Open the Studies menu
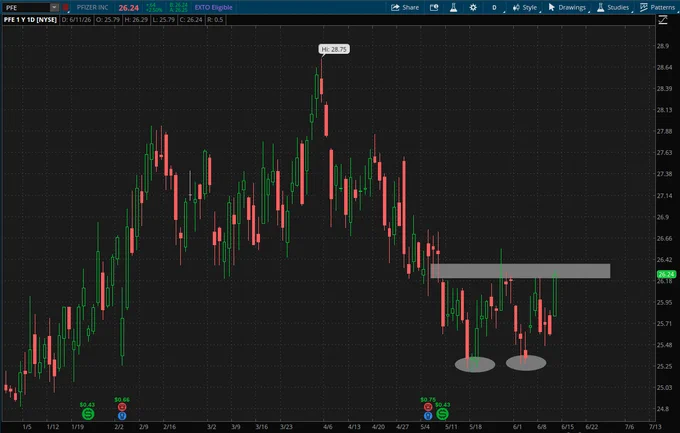The width and height of the screenshot is (680, 433). [x=613, y=7]
